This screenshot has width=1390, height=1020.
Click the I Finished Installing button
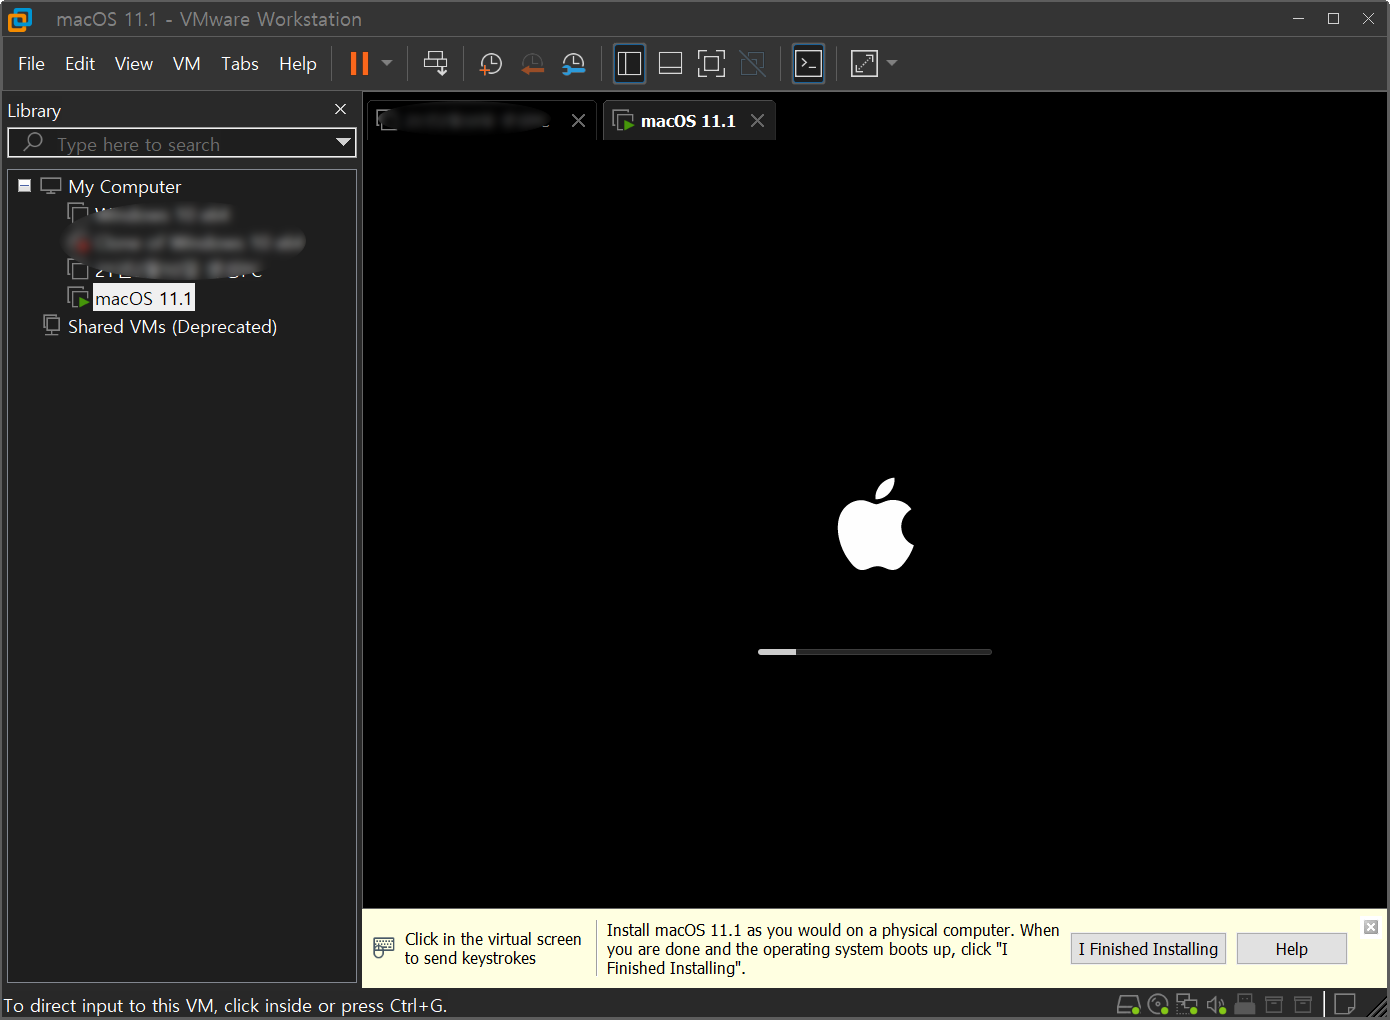1148,949
